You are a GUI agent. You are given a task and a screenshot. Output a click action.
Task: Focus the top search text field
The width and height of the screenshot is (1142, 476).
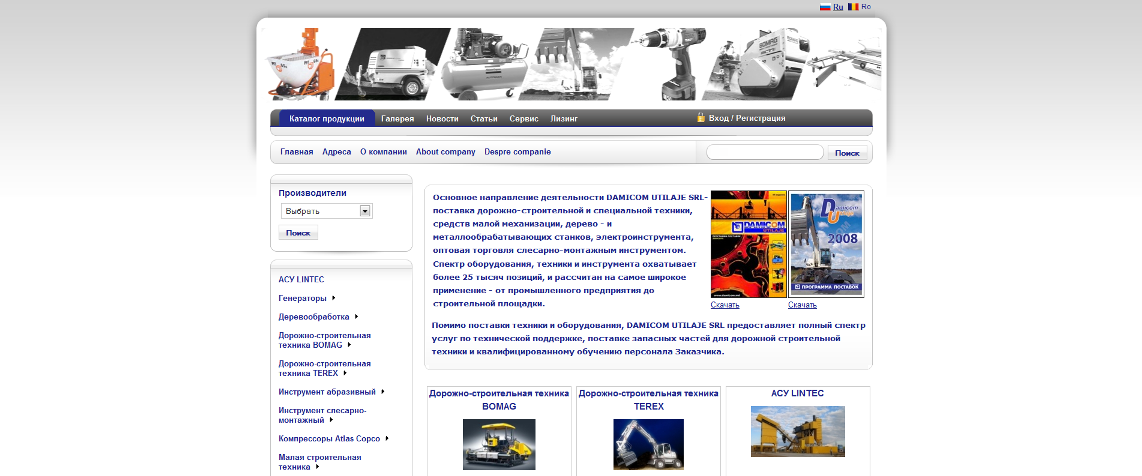[764, 153]
